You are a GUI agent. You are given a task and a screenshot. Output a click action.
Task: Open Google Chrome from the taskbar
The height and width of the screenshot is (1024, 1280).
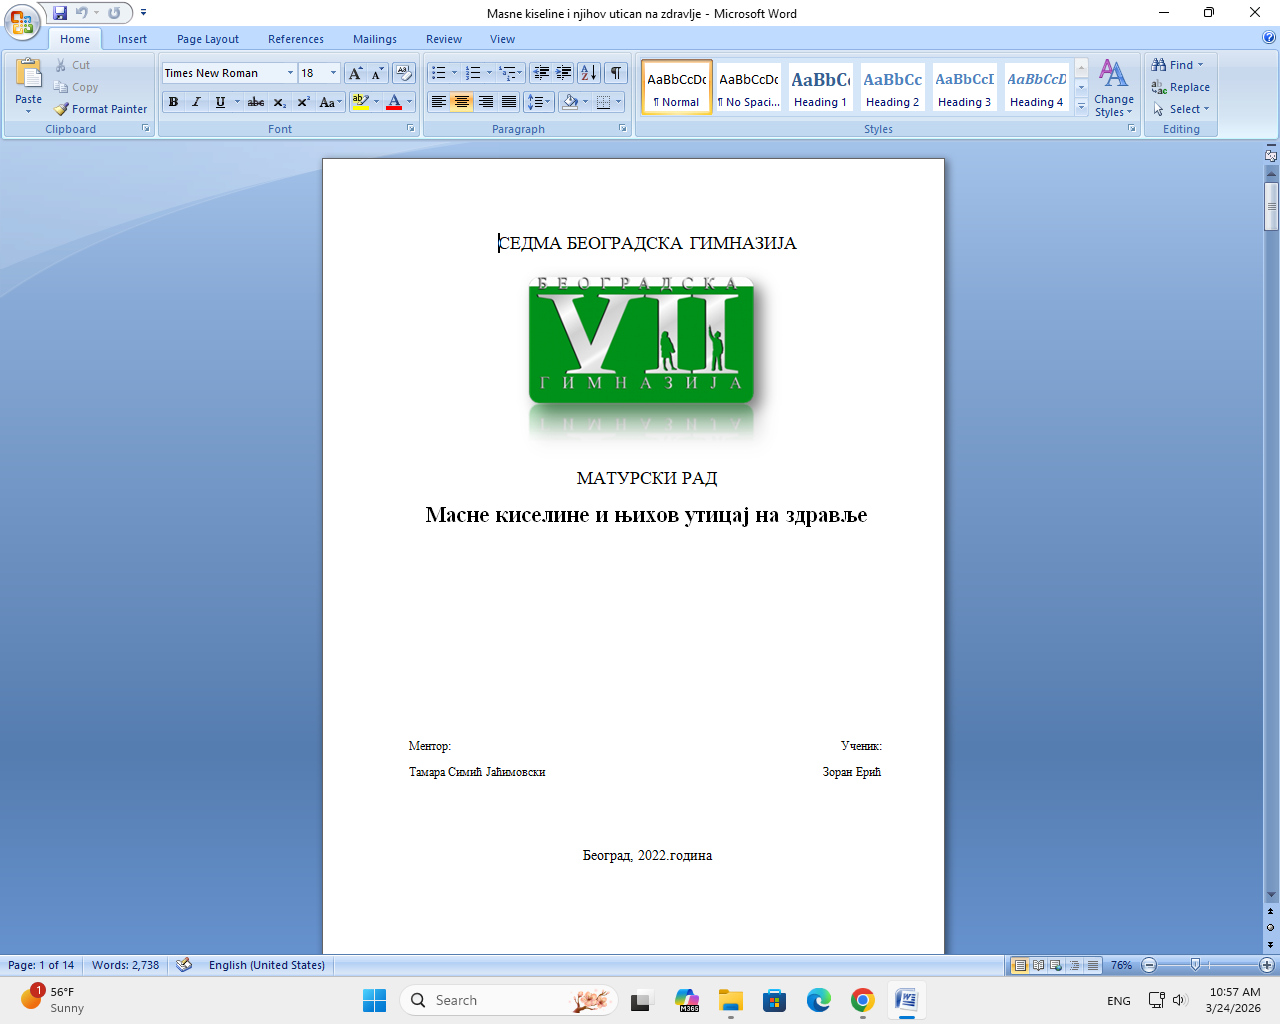pyautogui.click(x=862, y=1000)
